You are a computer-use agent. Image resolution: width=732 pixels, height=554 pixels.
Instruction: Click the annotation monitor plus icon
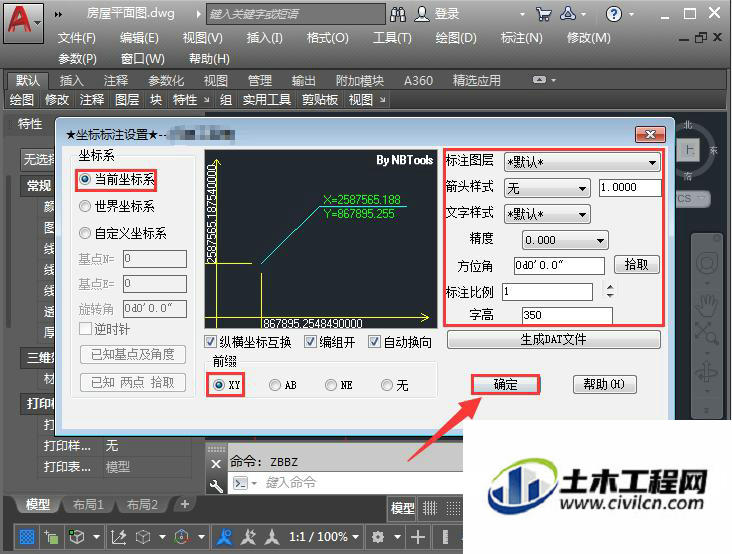[418, 537]
